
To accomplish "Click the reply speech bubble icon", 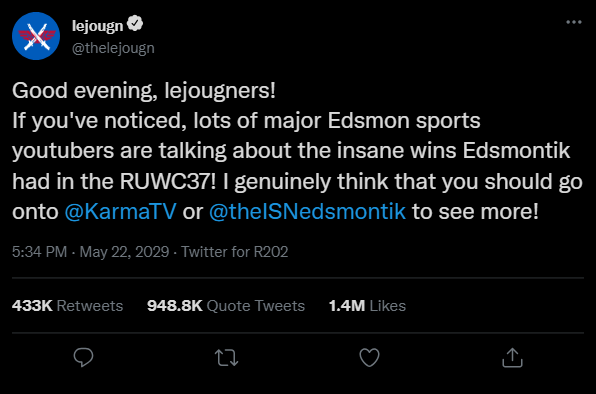I will tap(83, 357).
